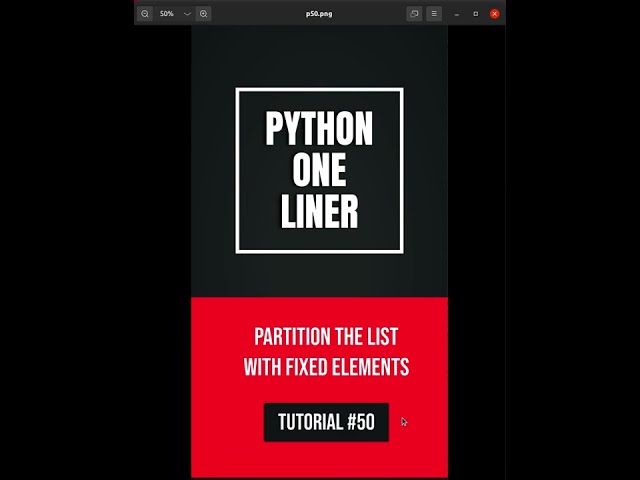Click the zoom out magnifier icon
The image size is (640, 480).
click(x=144, y=14)
